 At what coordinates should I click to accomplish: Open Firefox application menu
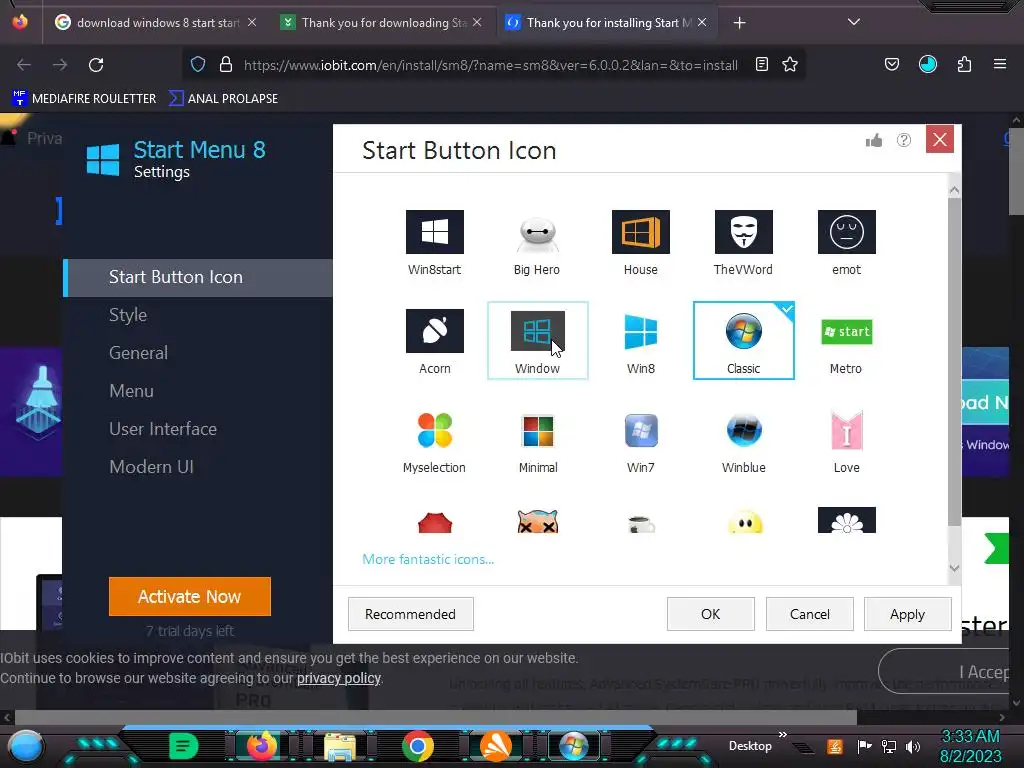[x=999, y=64]
